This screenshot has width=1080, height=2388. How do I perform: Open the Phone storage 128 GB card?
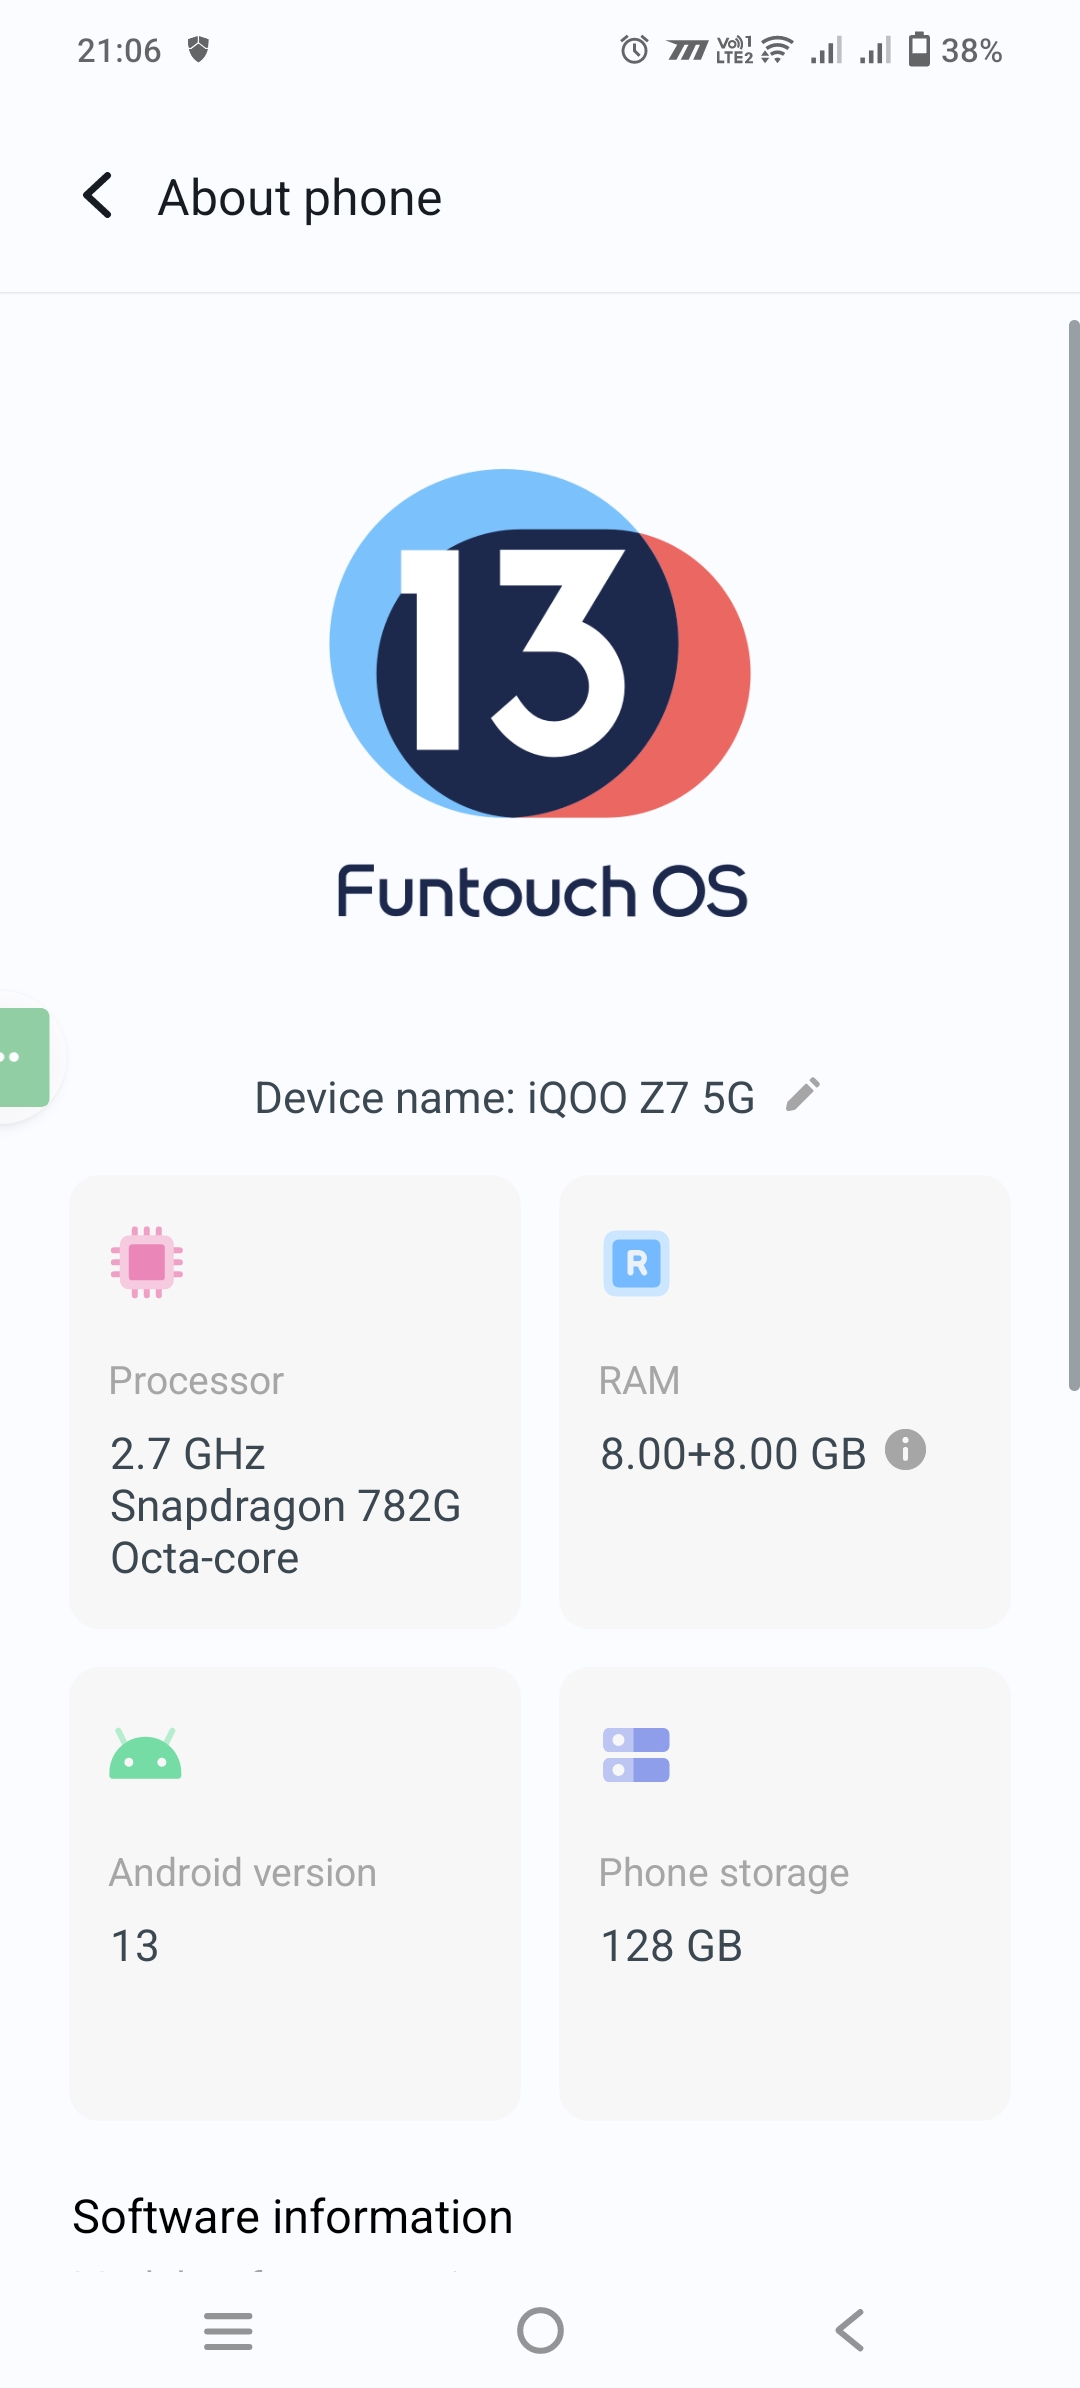[x=784, y=1892]
